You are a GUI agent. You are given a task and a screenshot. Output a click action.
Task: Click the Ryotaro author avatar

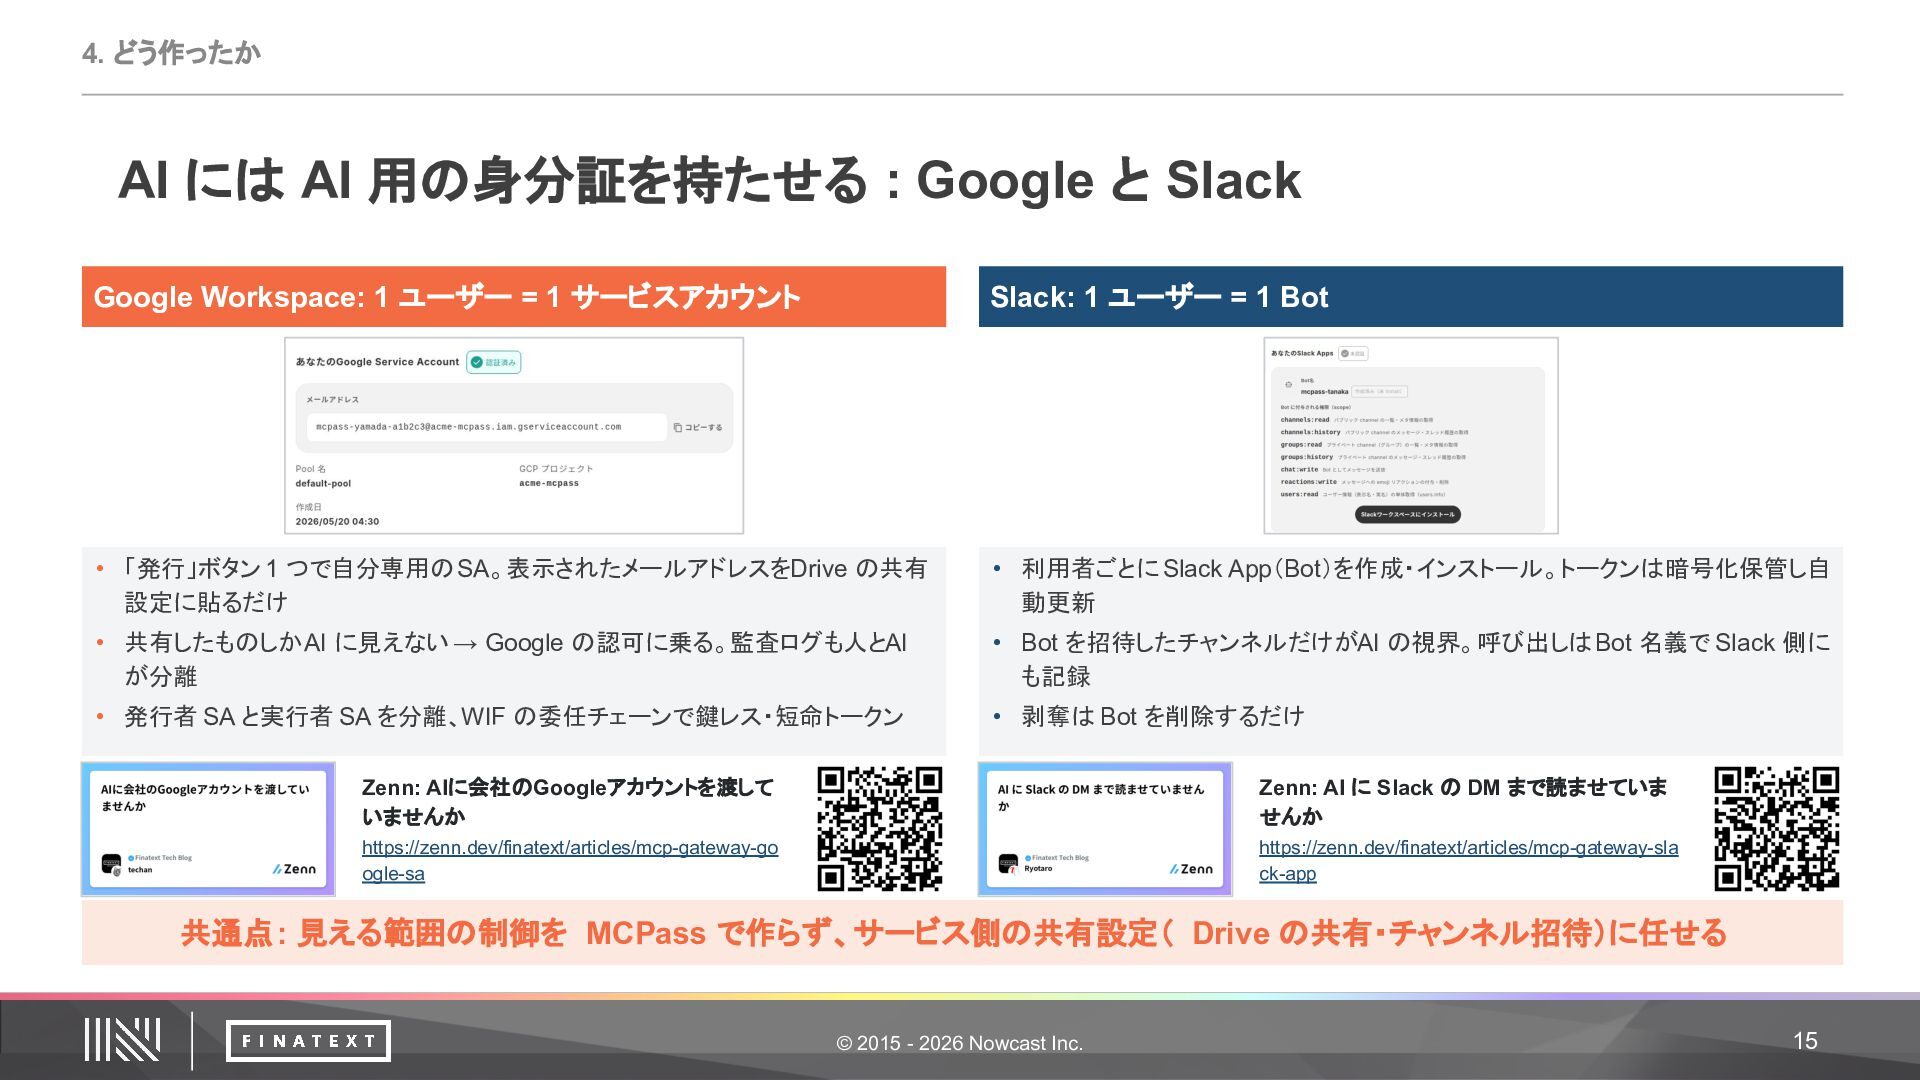click(x=1008, y=863)
